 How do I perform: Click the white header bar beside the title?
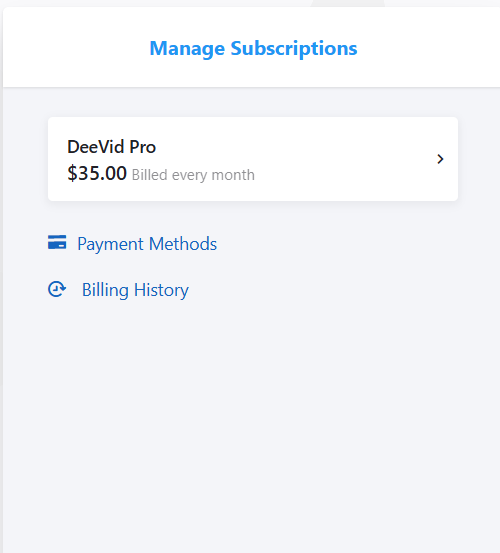(423, 48)
